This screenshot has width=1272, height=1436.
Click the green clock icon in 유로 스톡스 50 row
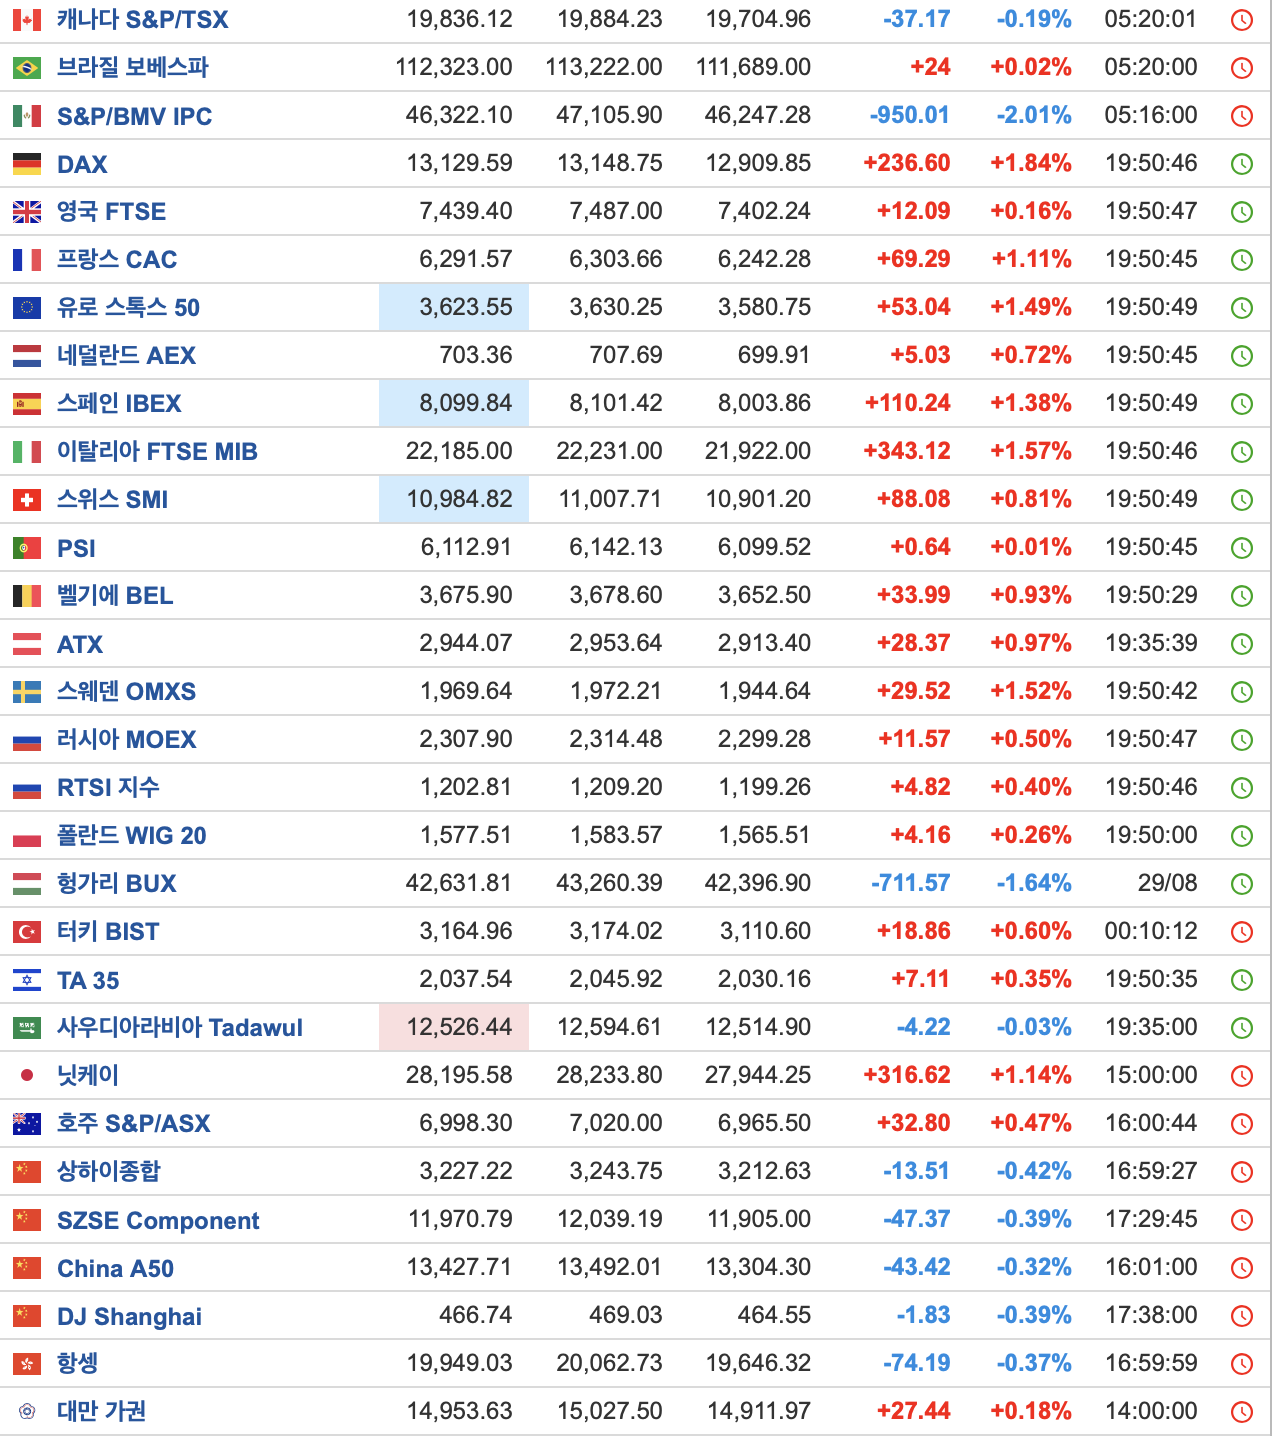pyautogui.click(x=1242, y=308)
